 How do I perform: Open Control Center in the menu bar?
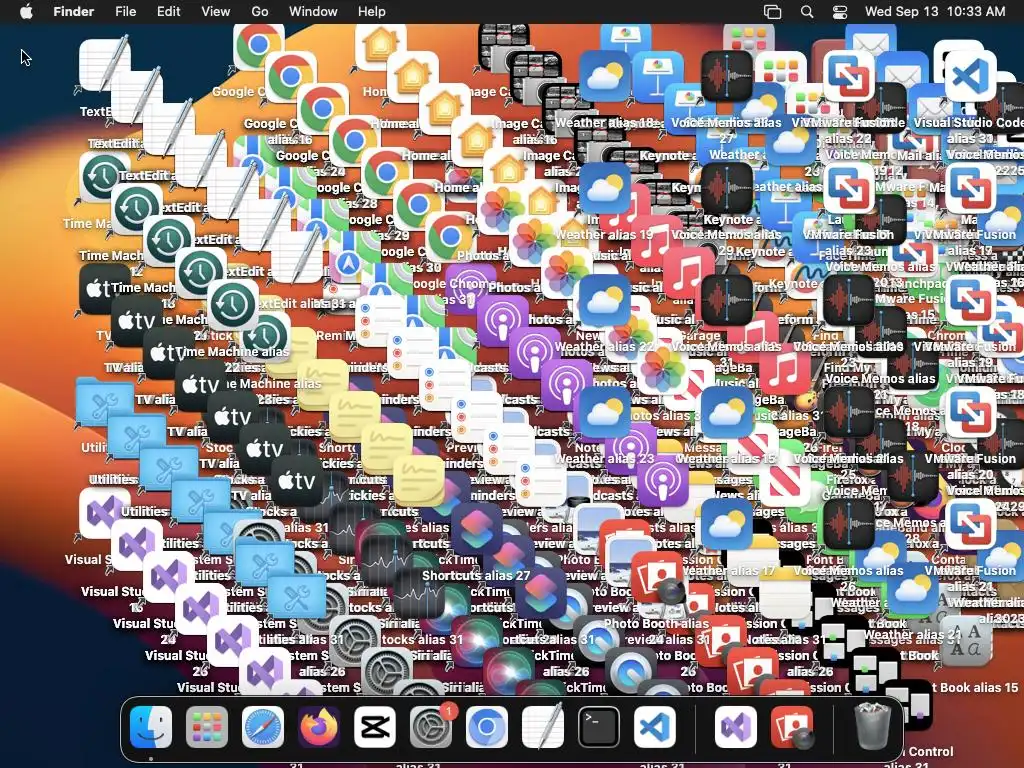click(840, 12)
